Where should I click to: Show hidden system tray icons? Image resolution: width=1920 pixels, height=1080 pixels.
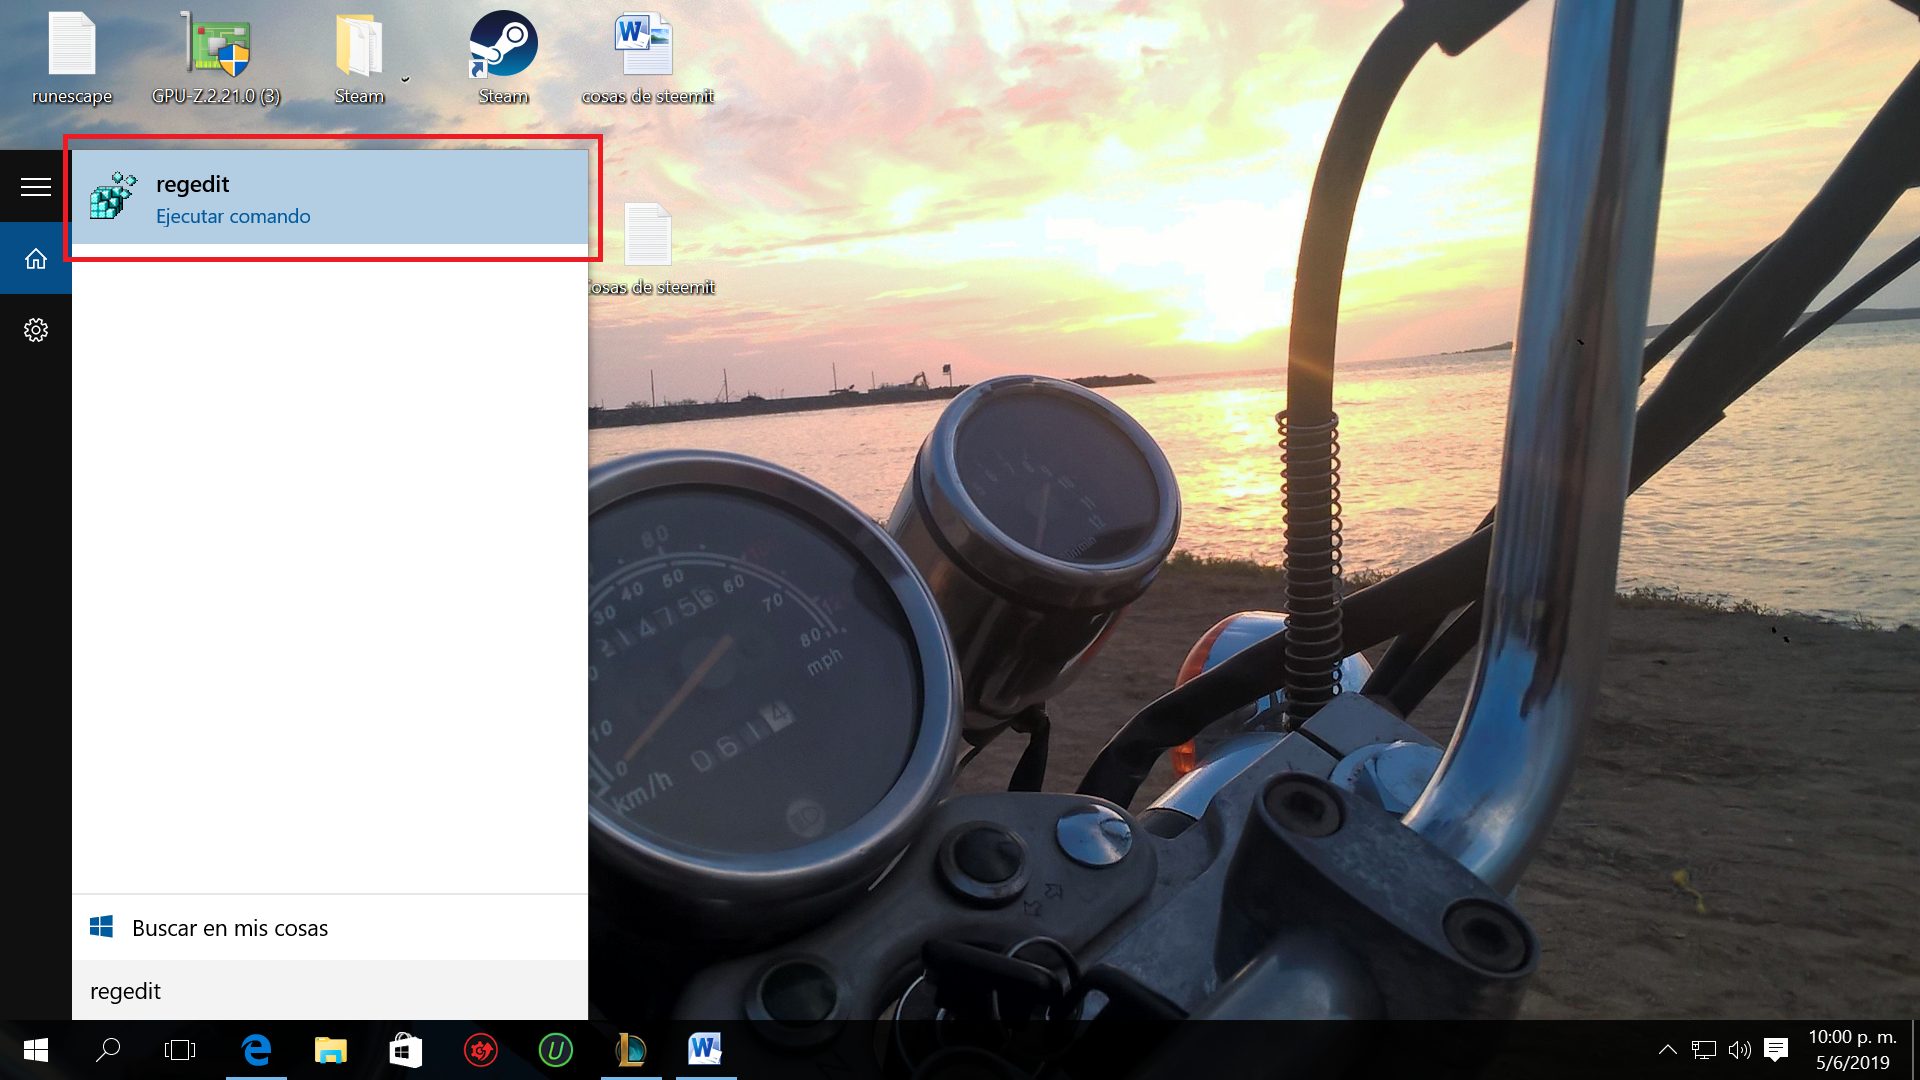(x=1667, y=1050)
